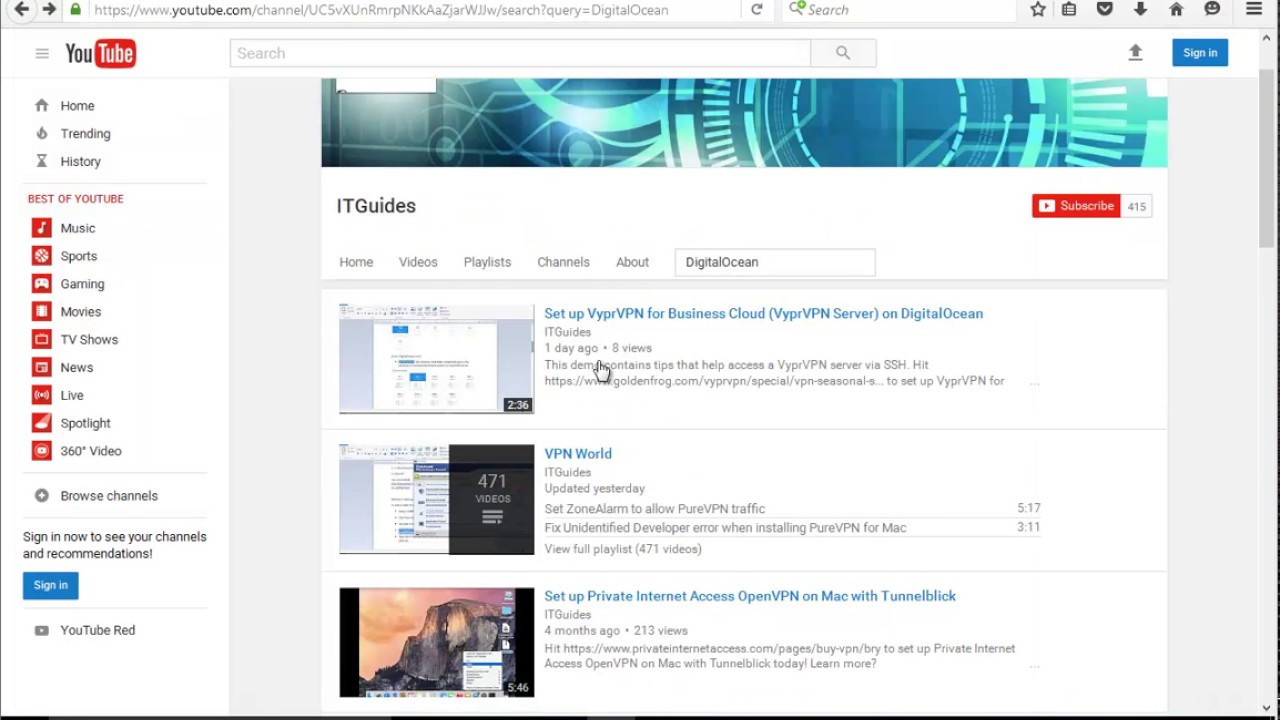
Task: Go forward with the browser forward arrow
Action: (x=48, y=9)
